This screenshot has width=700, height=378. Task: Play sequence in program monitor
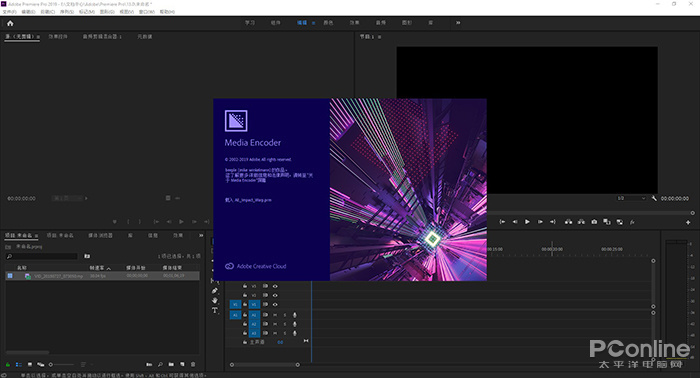(x=527, y=222)
